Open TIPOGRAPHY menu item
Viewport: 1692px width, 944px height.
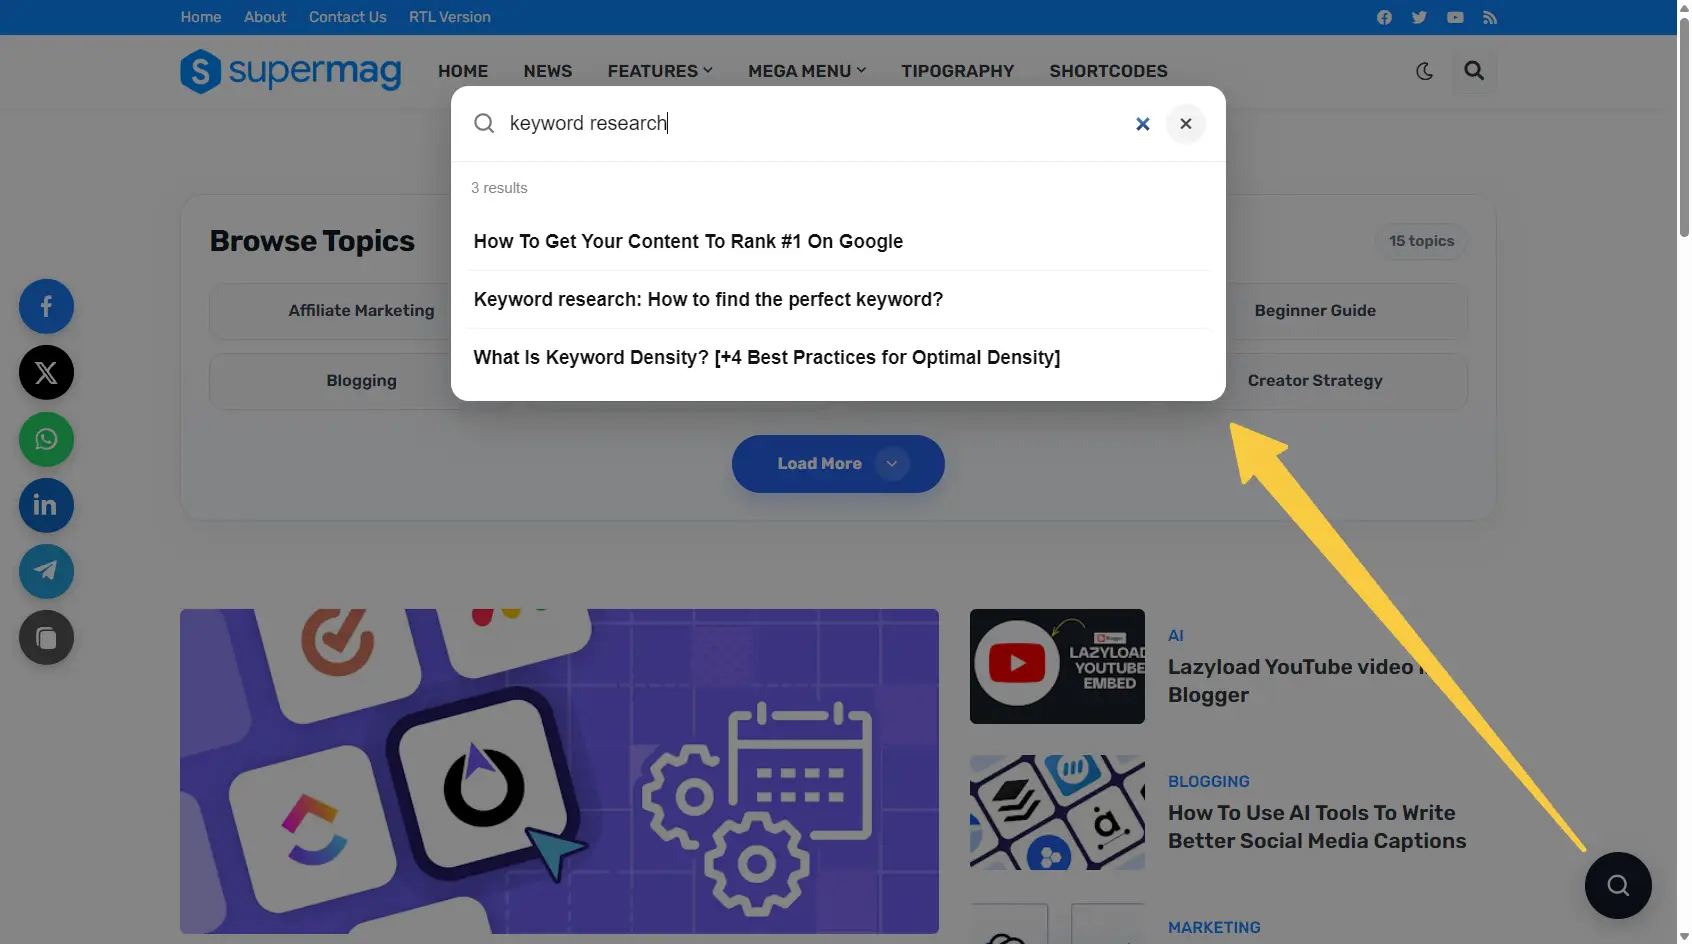point(958,71)
